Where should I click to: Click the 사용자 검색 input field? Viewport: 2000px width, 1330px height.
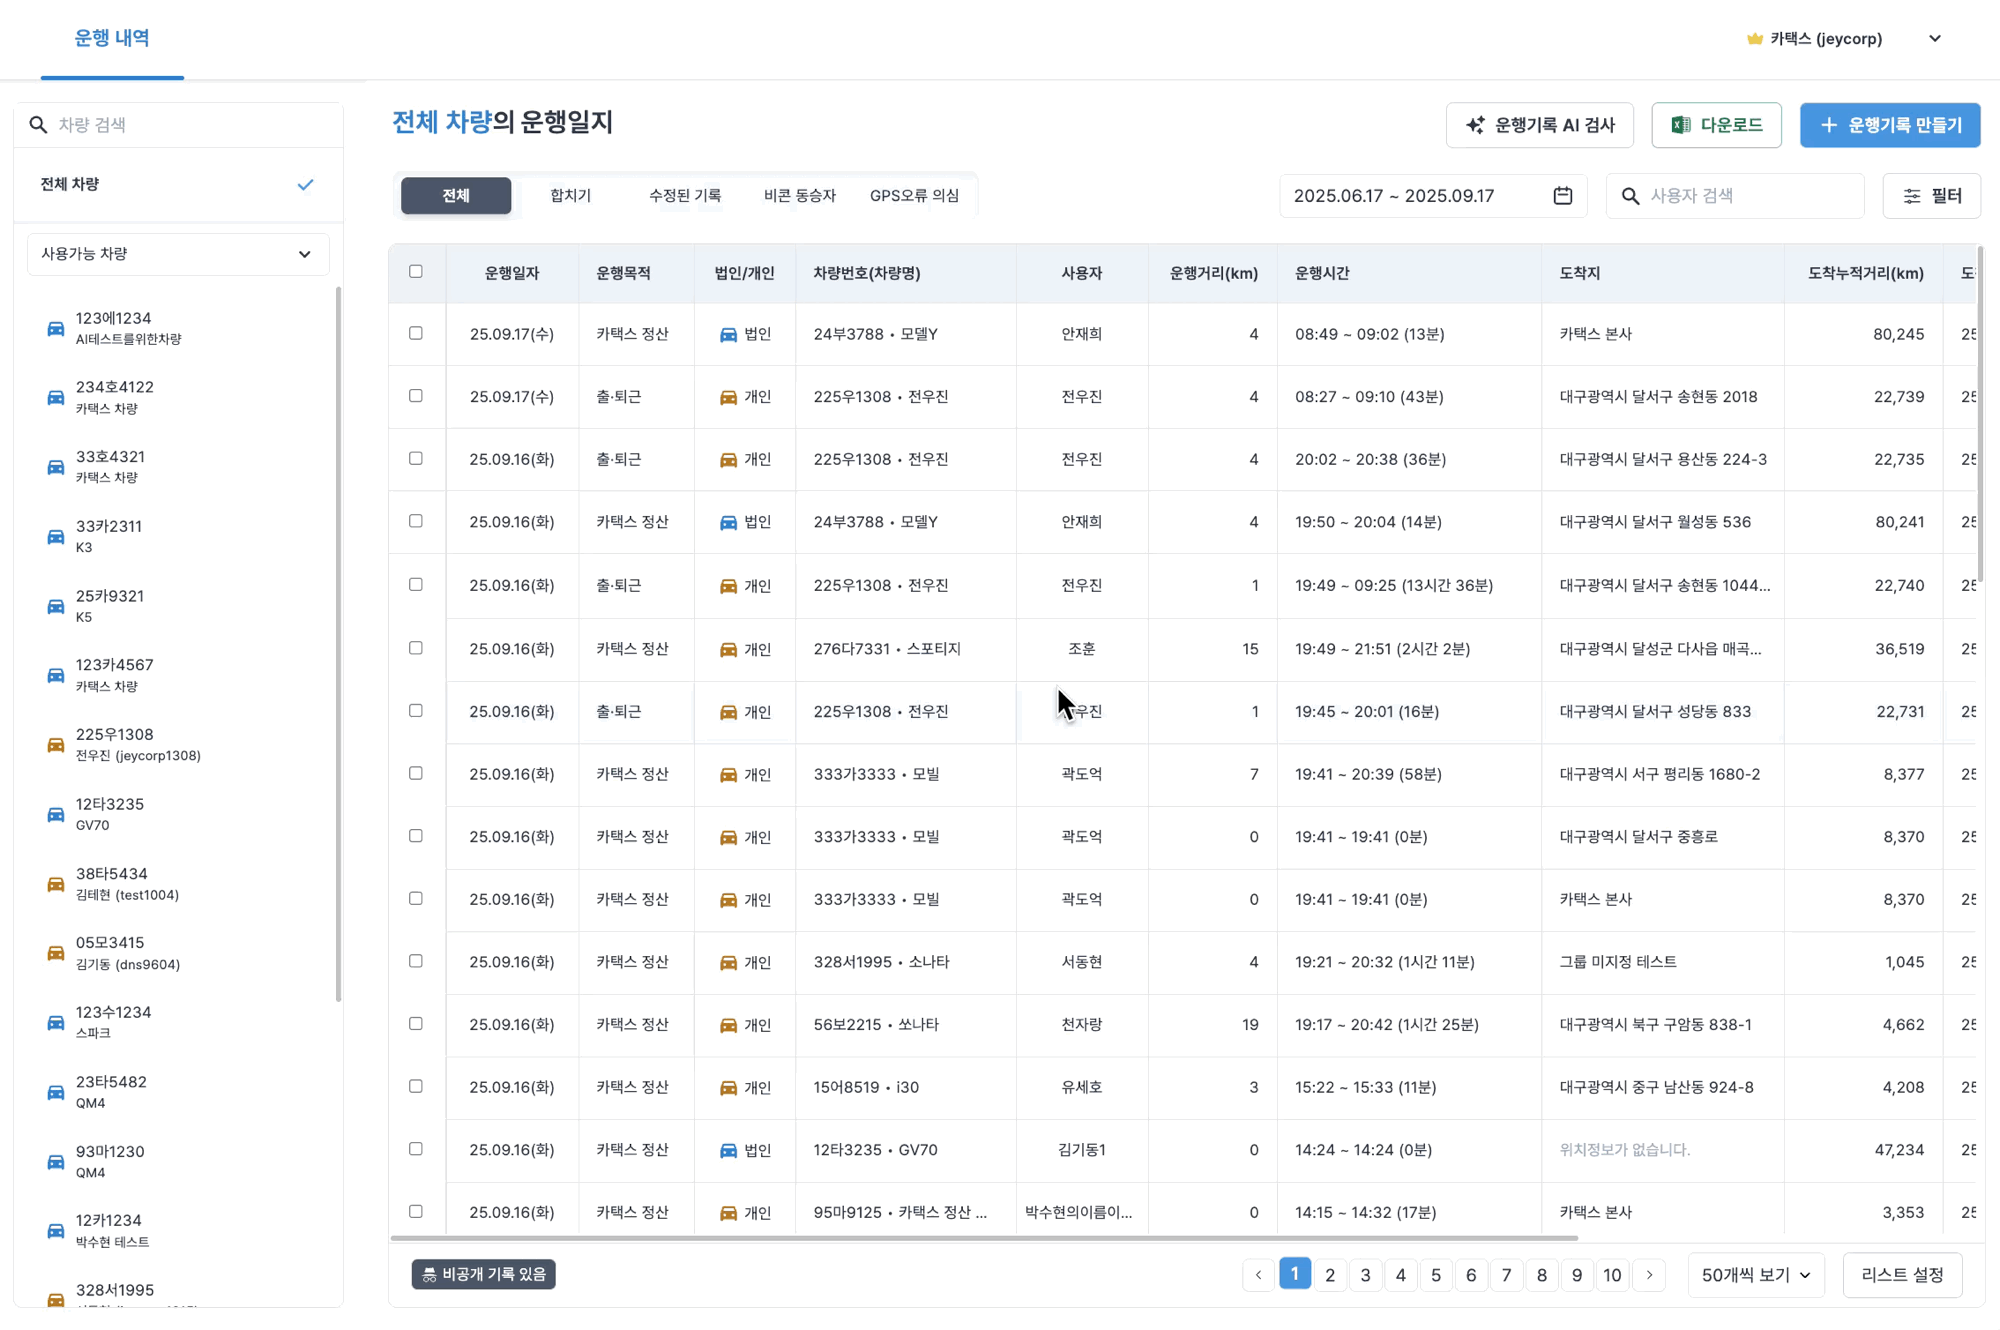click(x=1750, y=196)
